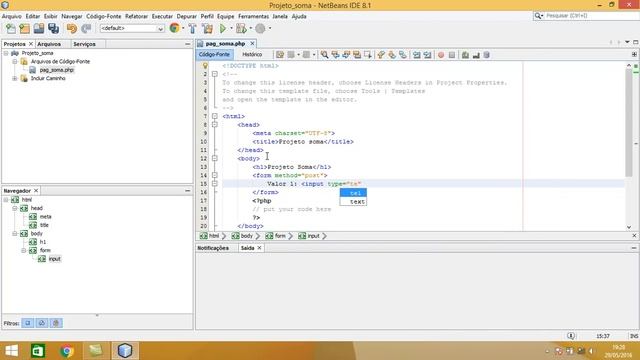Screen dimensions: 640x360
Task: Click the Debug Project toolbar icon
Action: [241, 28]
